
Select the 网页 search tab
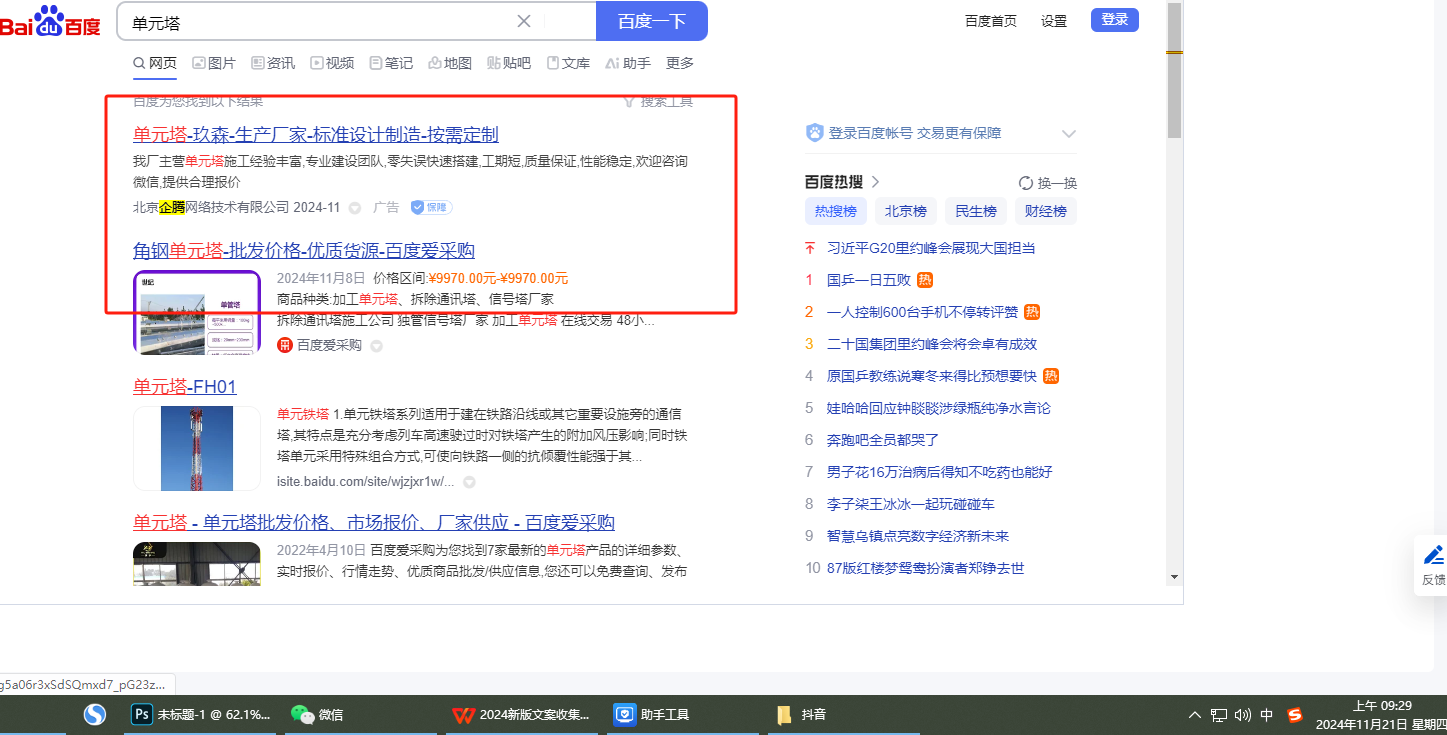coord(155,63)
